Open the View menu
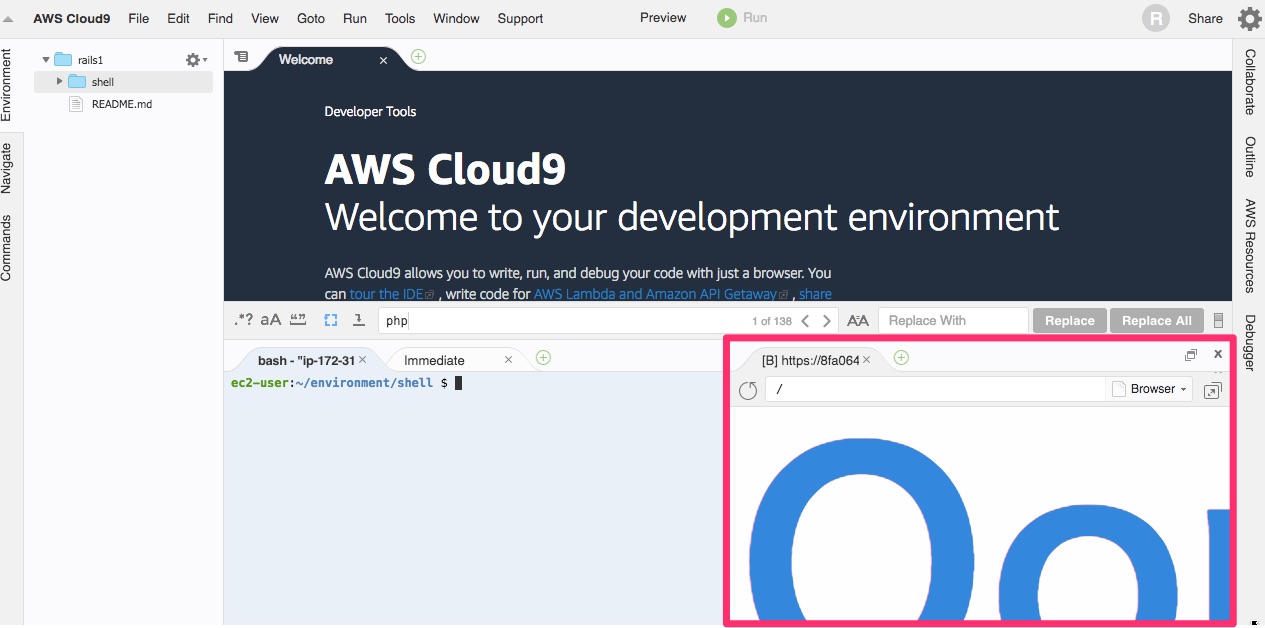Image resolution: width=1265 pixels, height=628 pixels. pos(265,18)
